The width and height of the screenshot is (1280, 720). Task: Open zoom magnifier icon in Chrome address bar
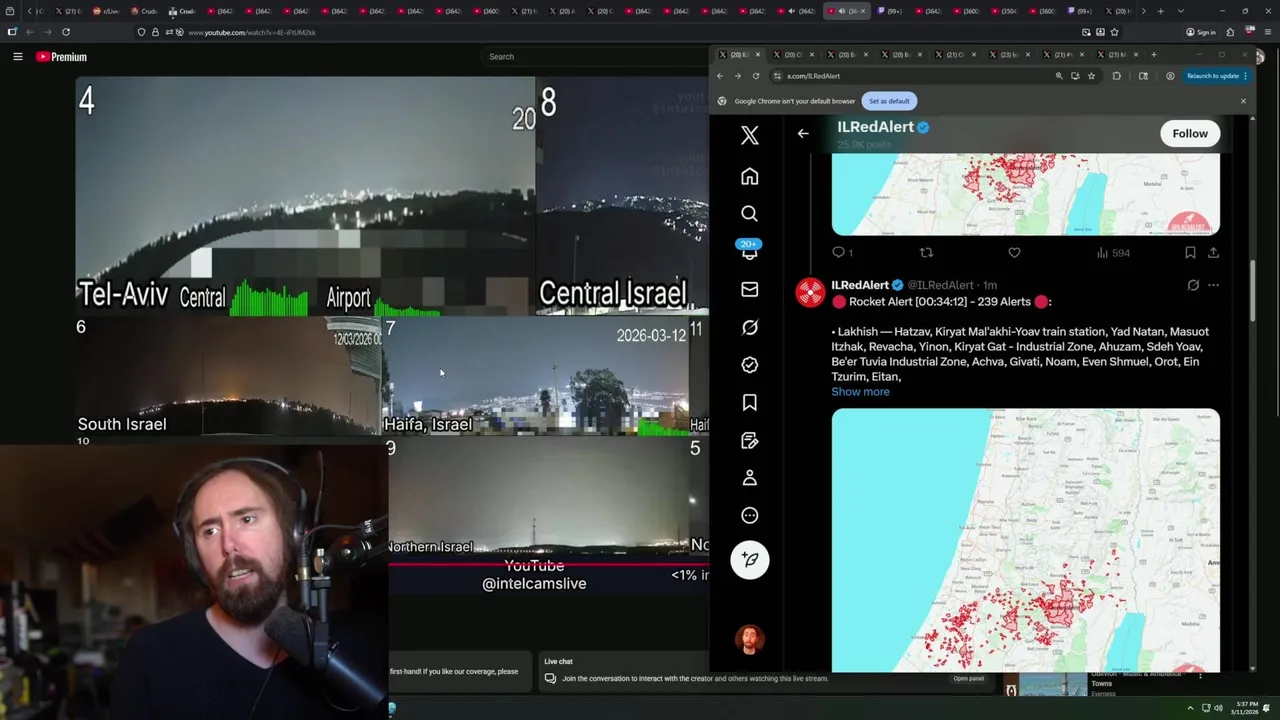point(1059,76)
